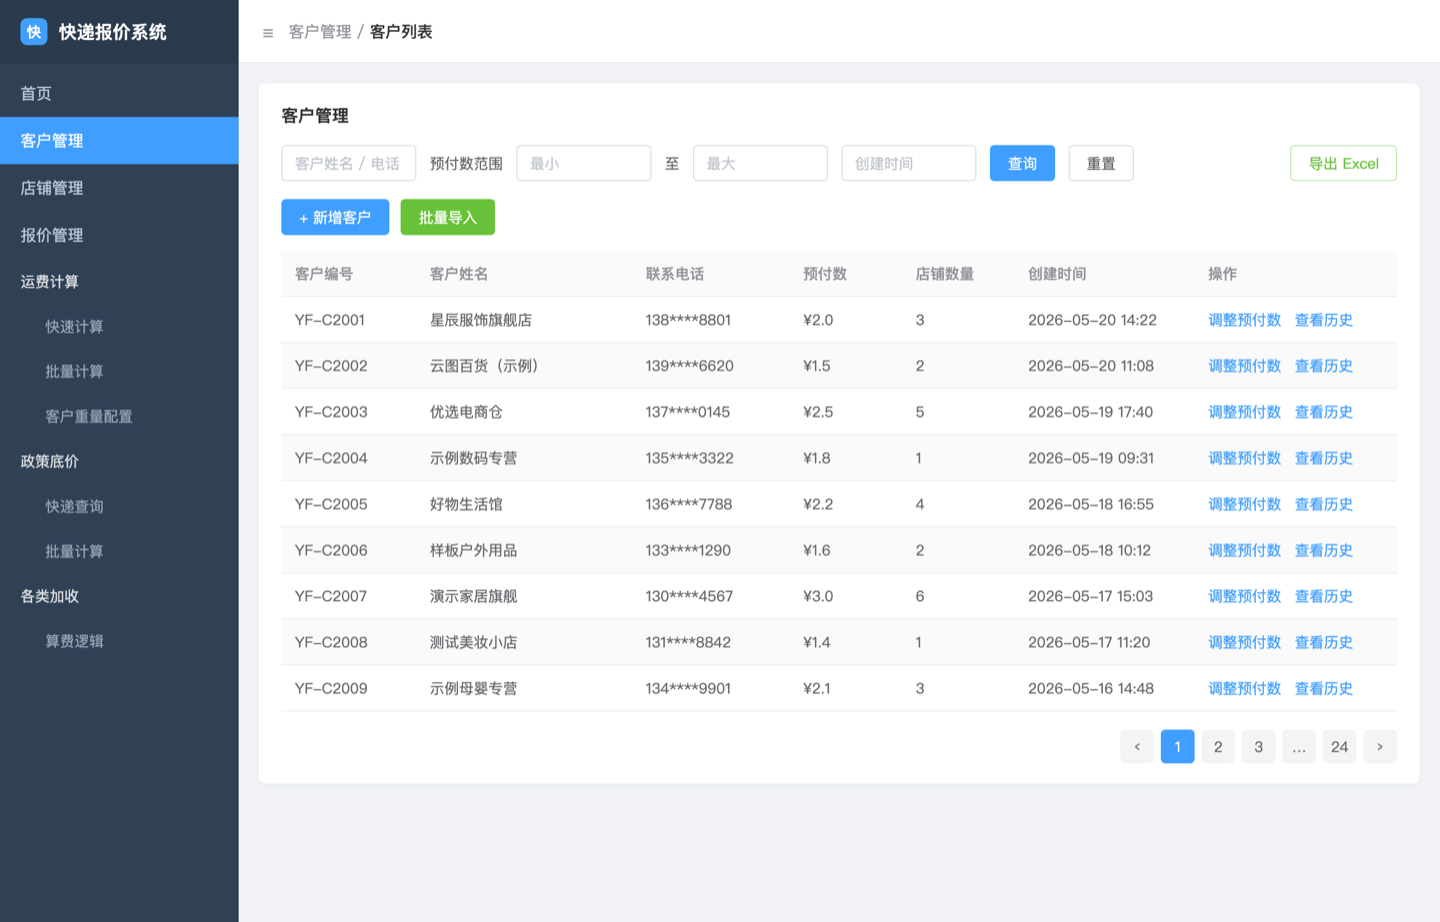The image size is (1440, 922).
Task: Click 查看历史 for YF-C2004
Action: pos(1324,458)
